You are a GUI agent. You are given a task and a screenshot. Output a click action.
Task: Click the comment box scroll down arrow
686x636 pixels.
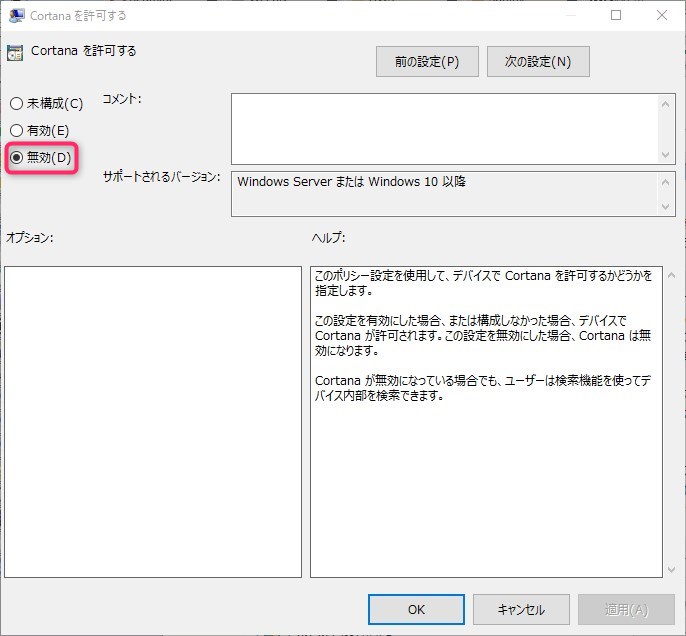pos(665,154)
